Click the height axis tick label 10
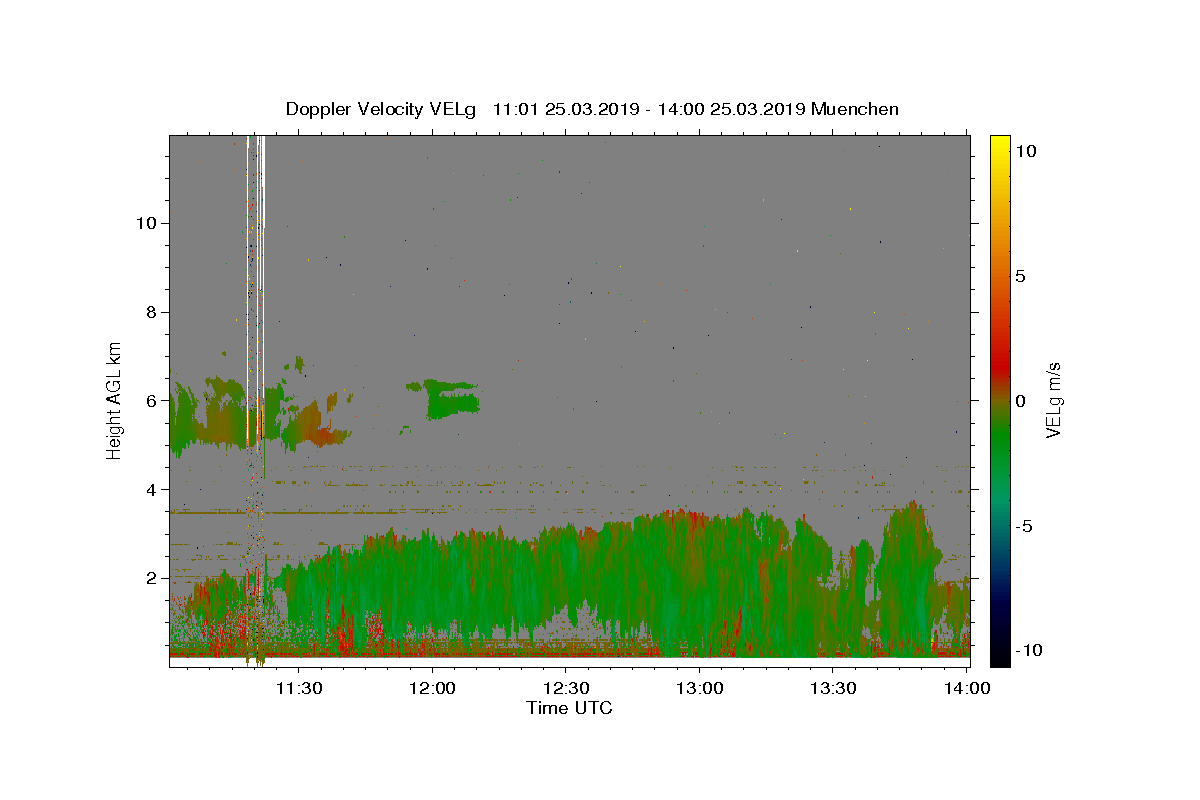This screenshot has width=1200, height=800. (x=146, y=223)
